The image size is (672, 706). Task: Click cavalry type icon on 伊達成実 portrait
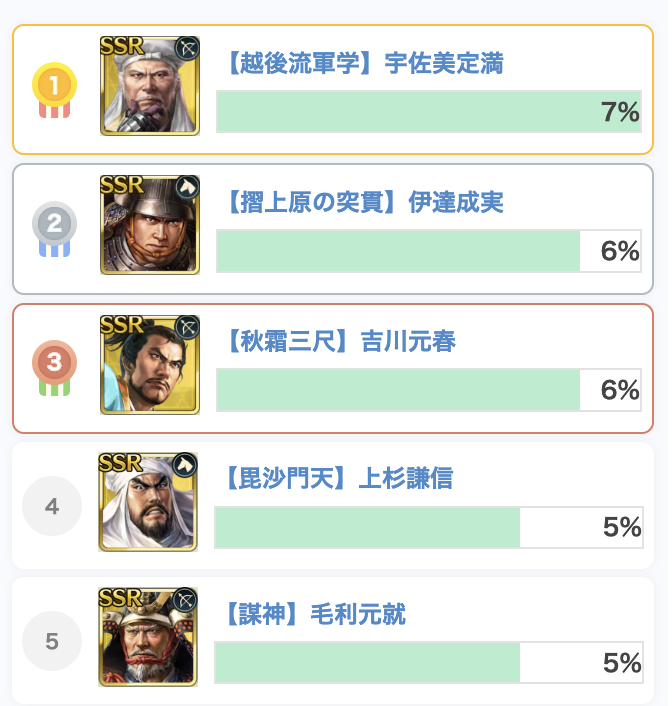tap(187, 187)
